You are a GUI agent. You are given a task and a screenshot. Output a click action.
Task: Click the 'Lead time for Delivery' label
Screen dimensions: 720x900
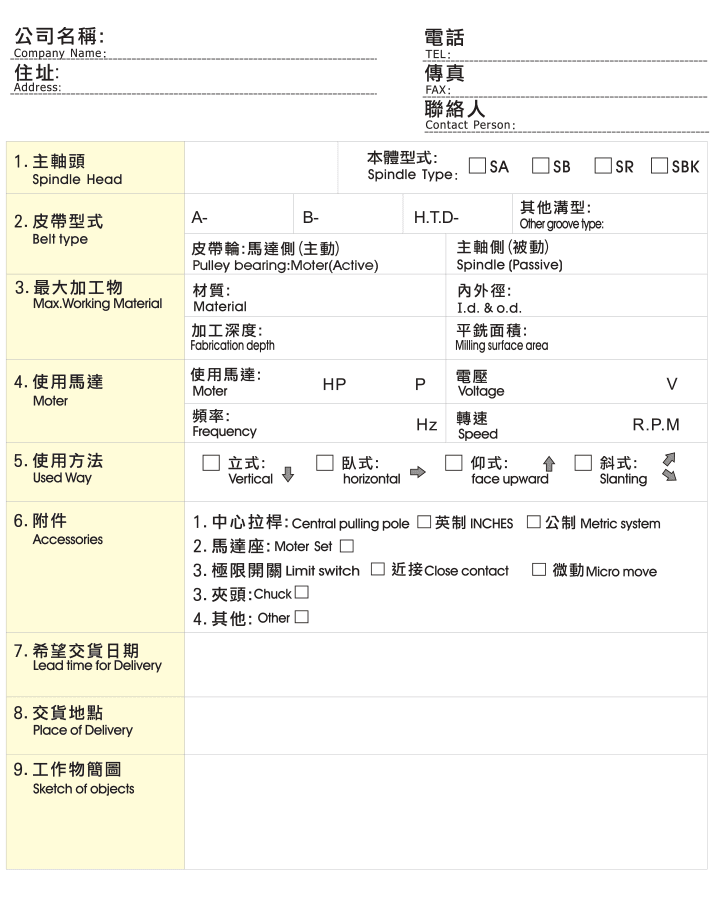[x=97, y=665]
